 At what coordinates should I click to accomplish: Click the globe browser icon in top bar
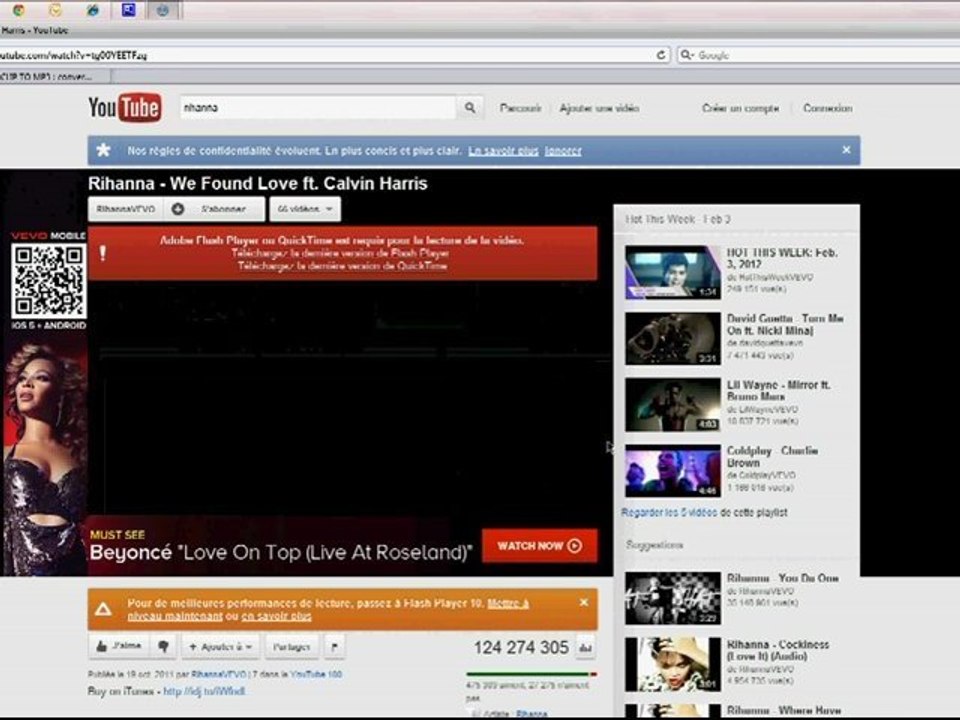pyautogui.click(x=92, y=10)
